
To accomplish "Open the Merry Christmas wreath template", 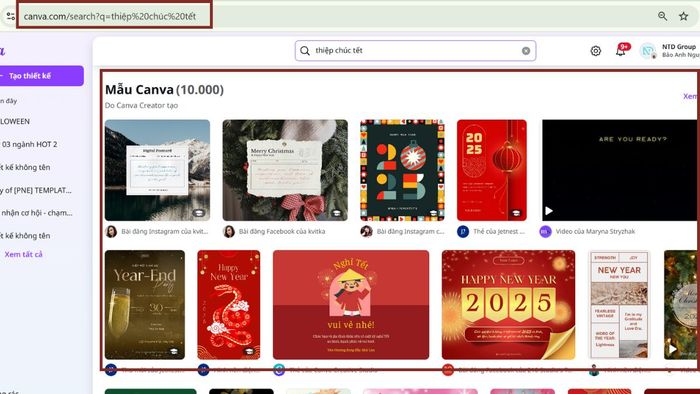I will (x=285, y=170).
